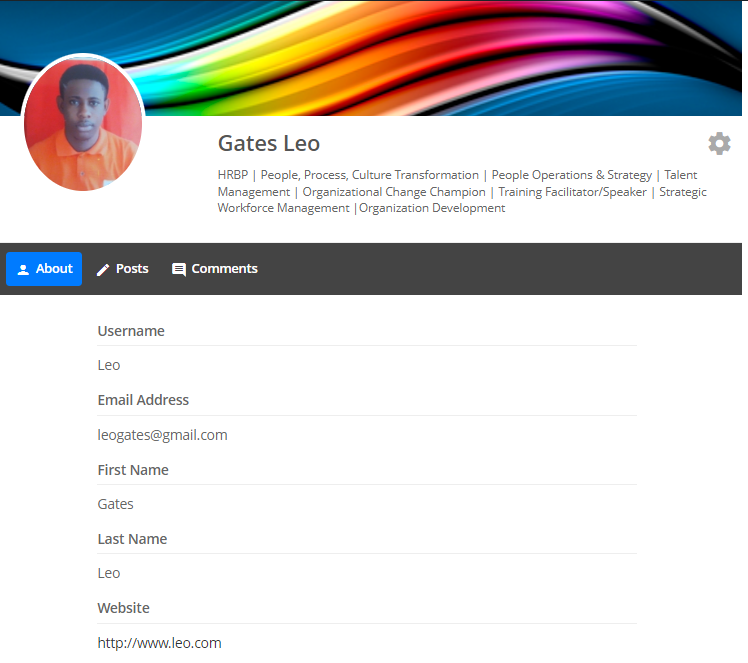The image size is (748, 663).
Task: Open the profile settings gear icon
Action: click(719, 144)
